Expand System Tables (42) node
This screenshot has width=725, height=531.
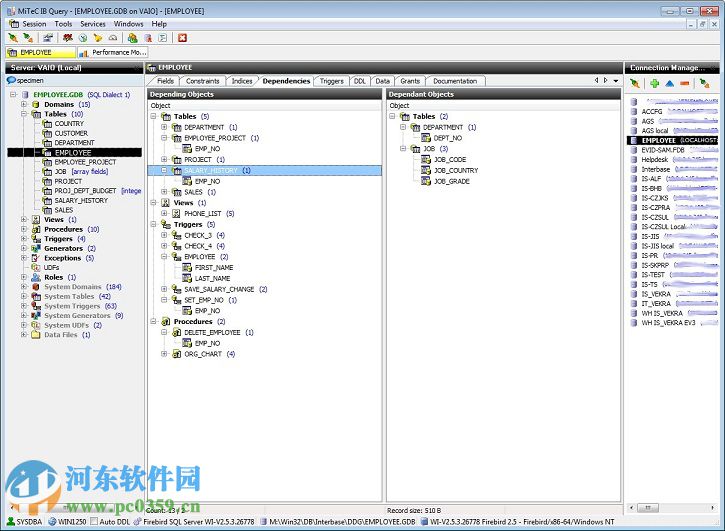(24, 296)
